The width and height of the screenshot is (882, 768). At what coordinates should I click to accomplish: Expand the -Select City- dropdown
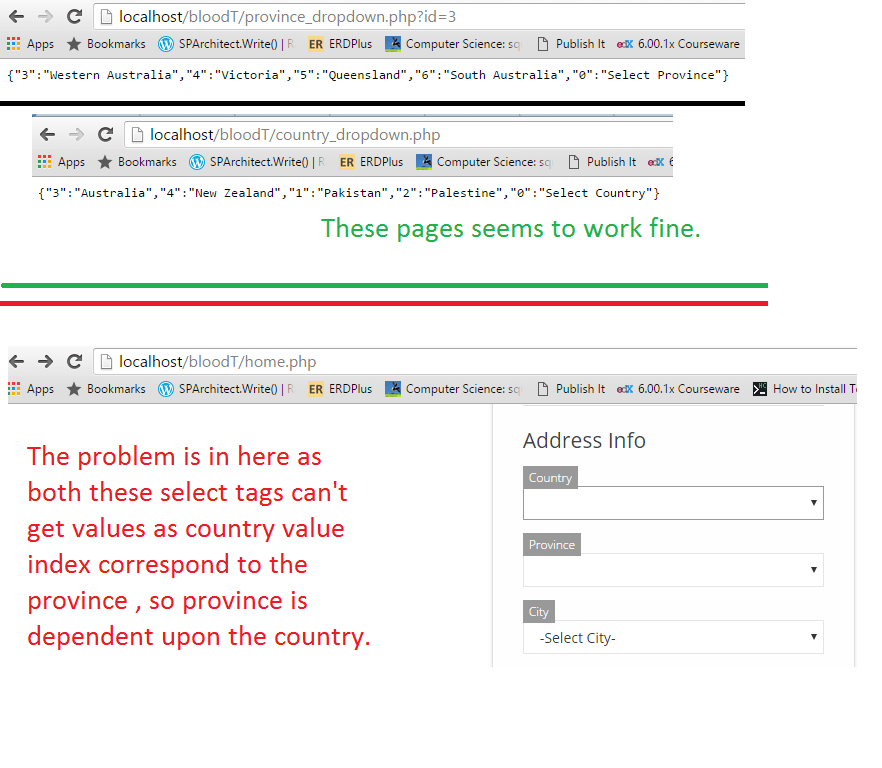point(673,637)
